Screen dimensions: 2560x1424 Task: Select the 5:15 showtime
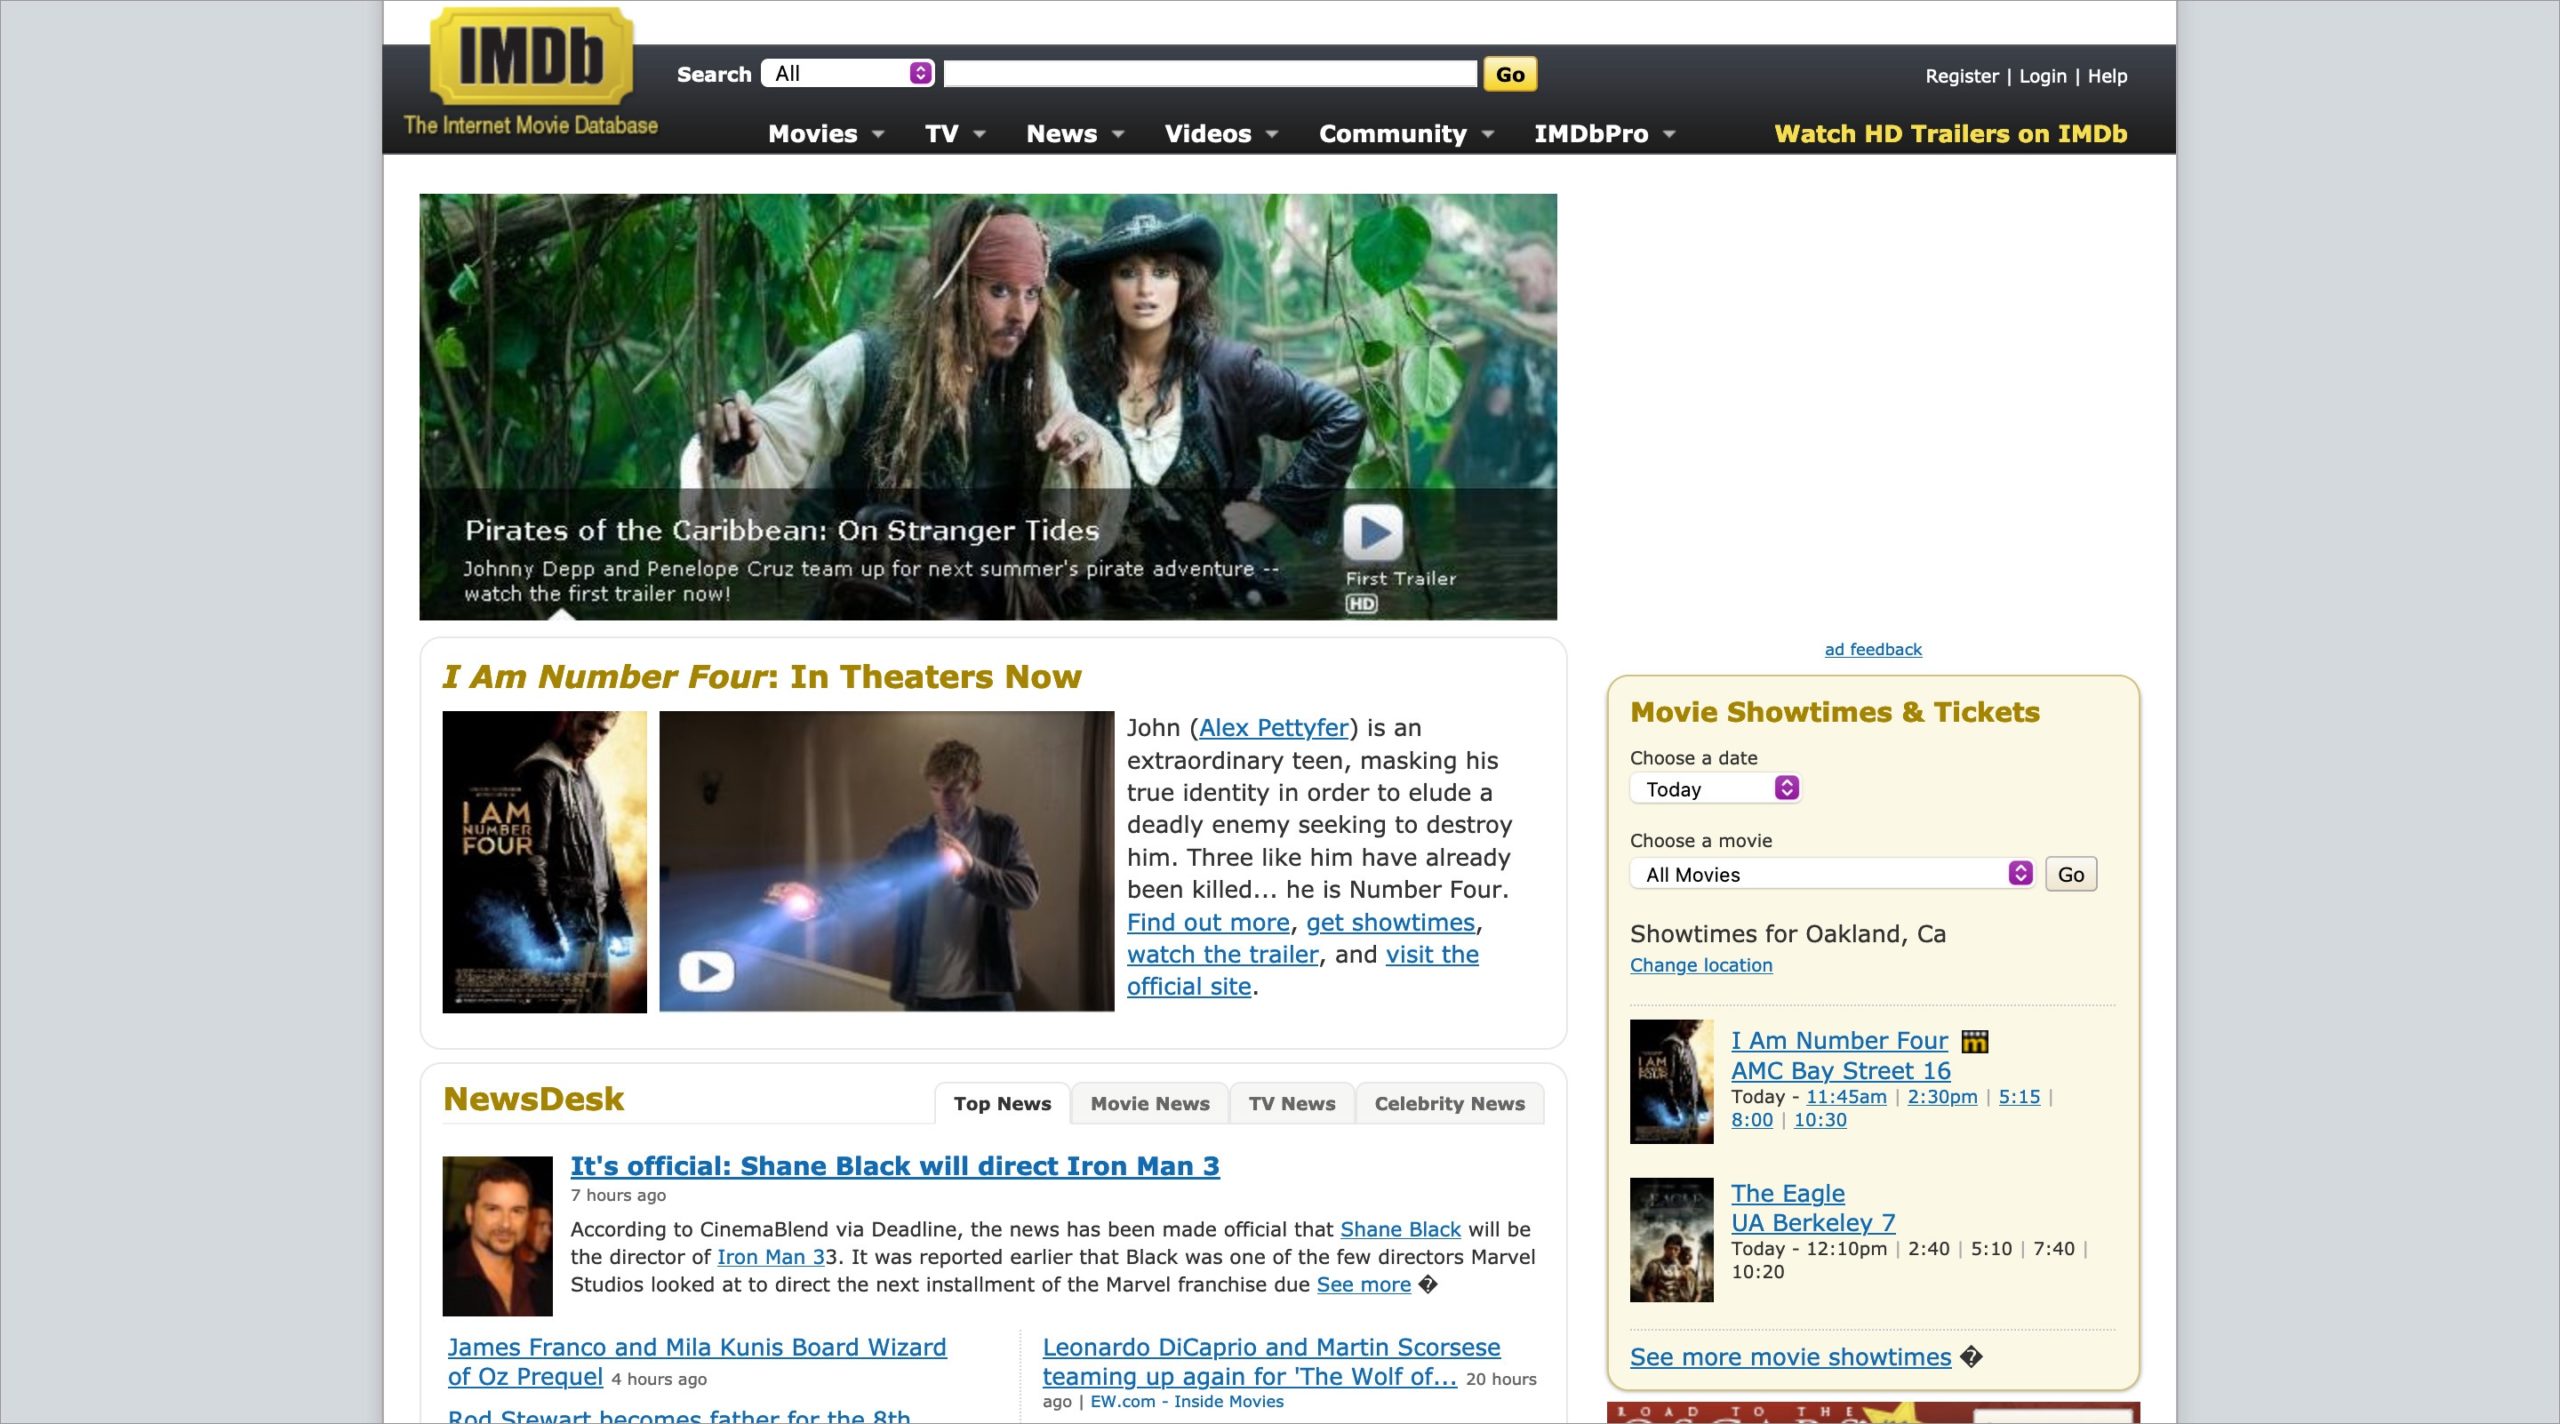tap(2019, 1097)
